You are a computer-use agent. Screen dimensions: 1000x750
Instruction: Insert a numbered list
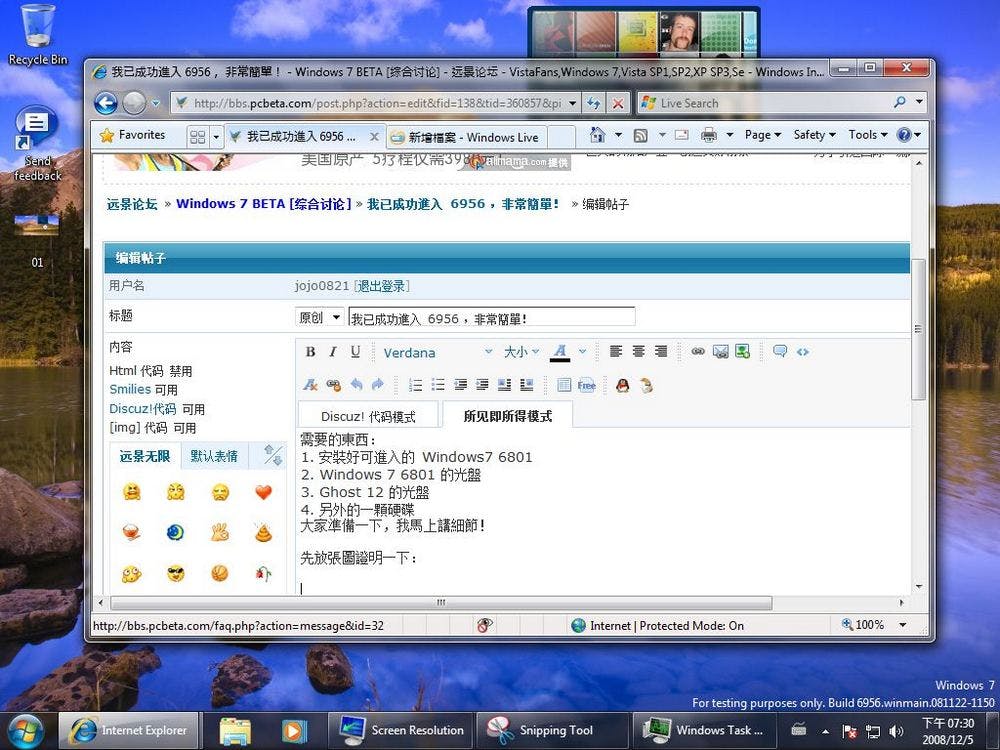(x=415, y=385)
